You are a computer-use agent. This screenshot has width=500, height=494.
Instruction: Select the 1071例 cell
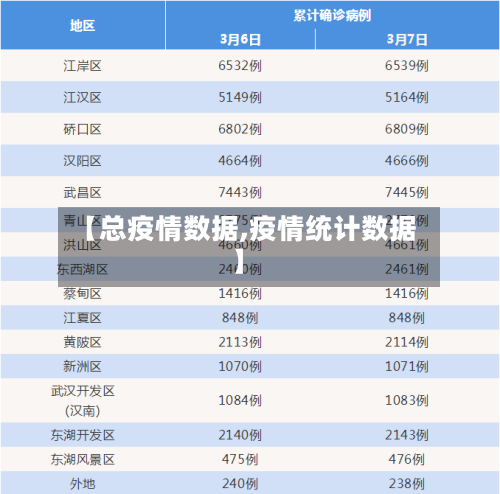click(x=407, y=367)
